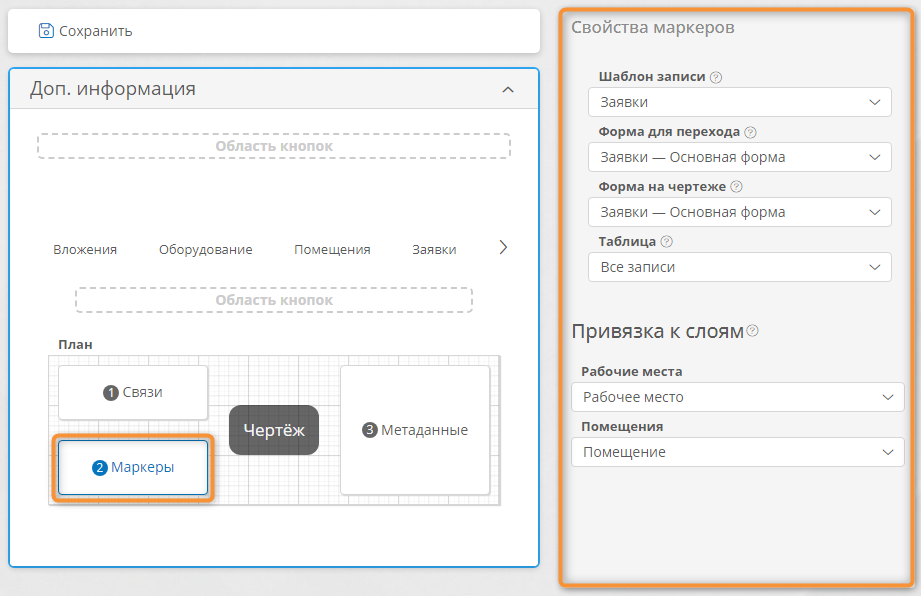
Task: Collapse the Доп. информация section
Action: click(x=508, y=90)
